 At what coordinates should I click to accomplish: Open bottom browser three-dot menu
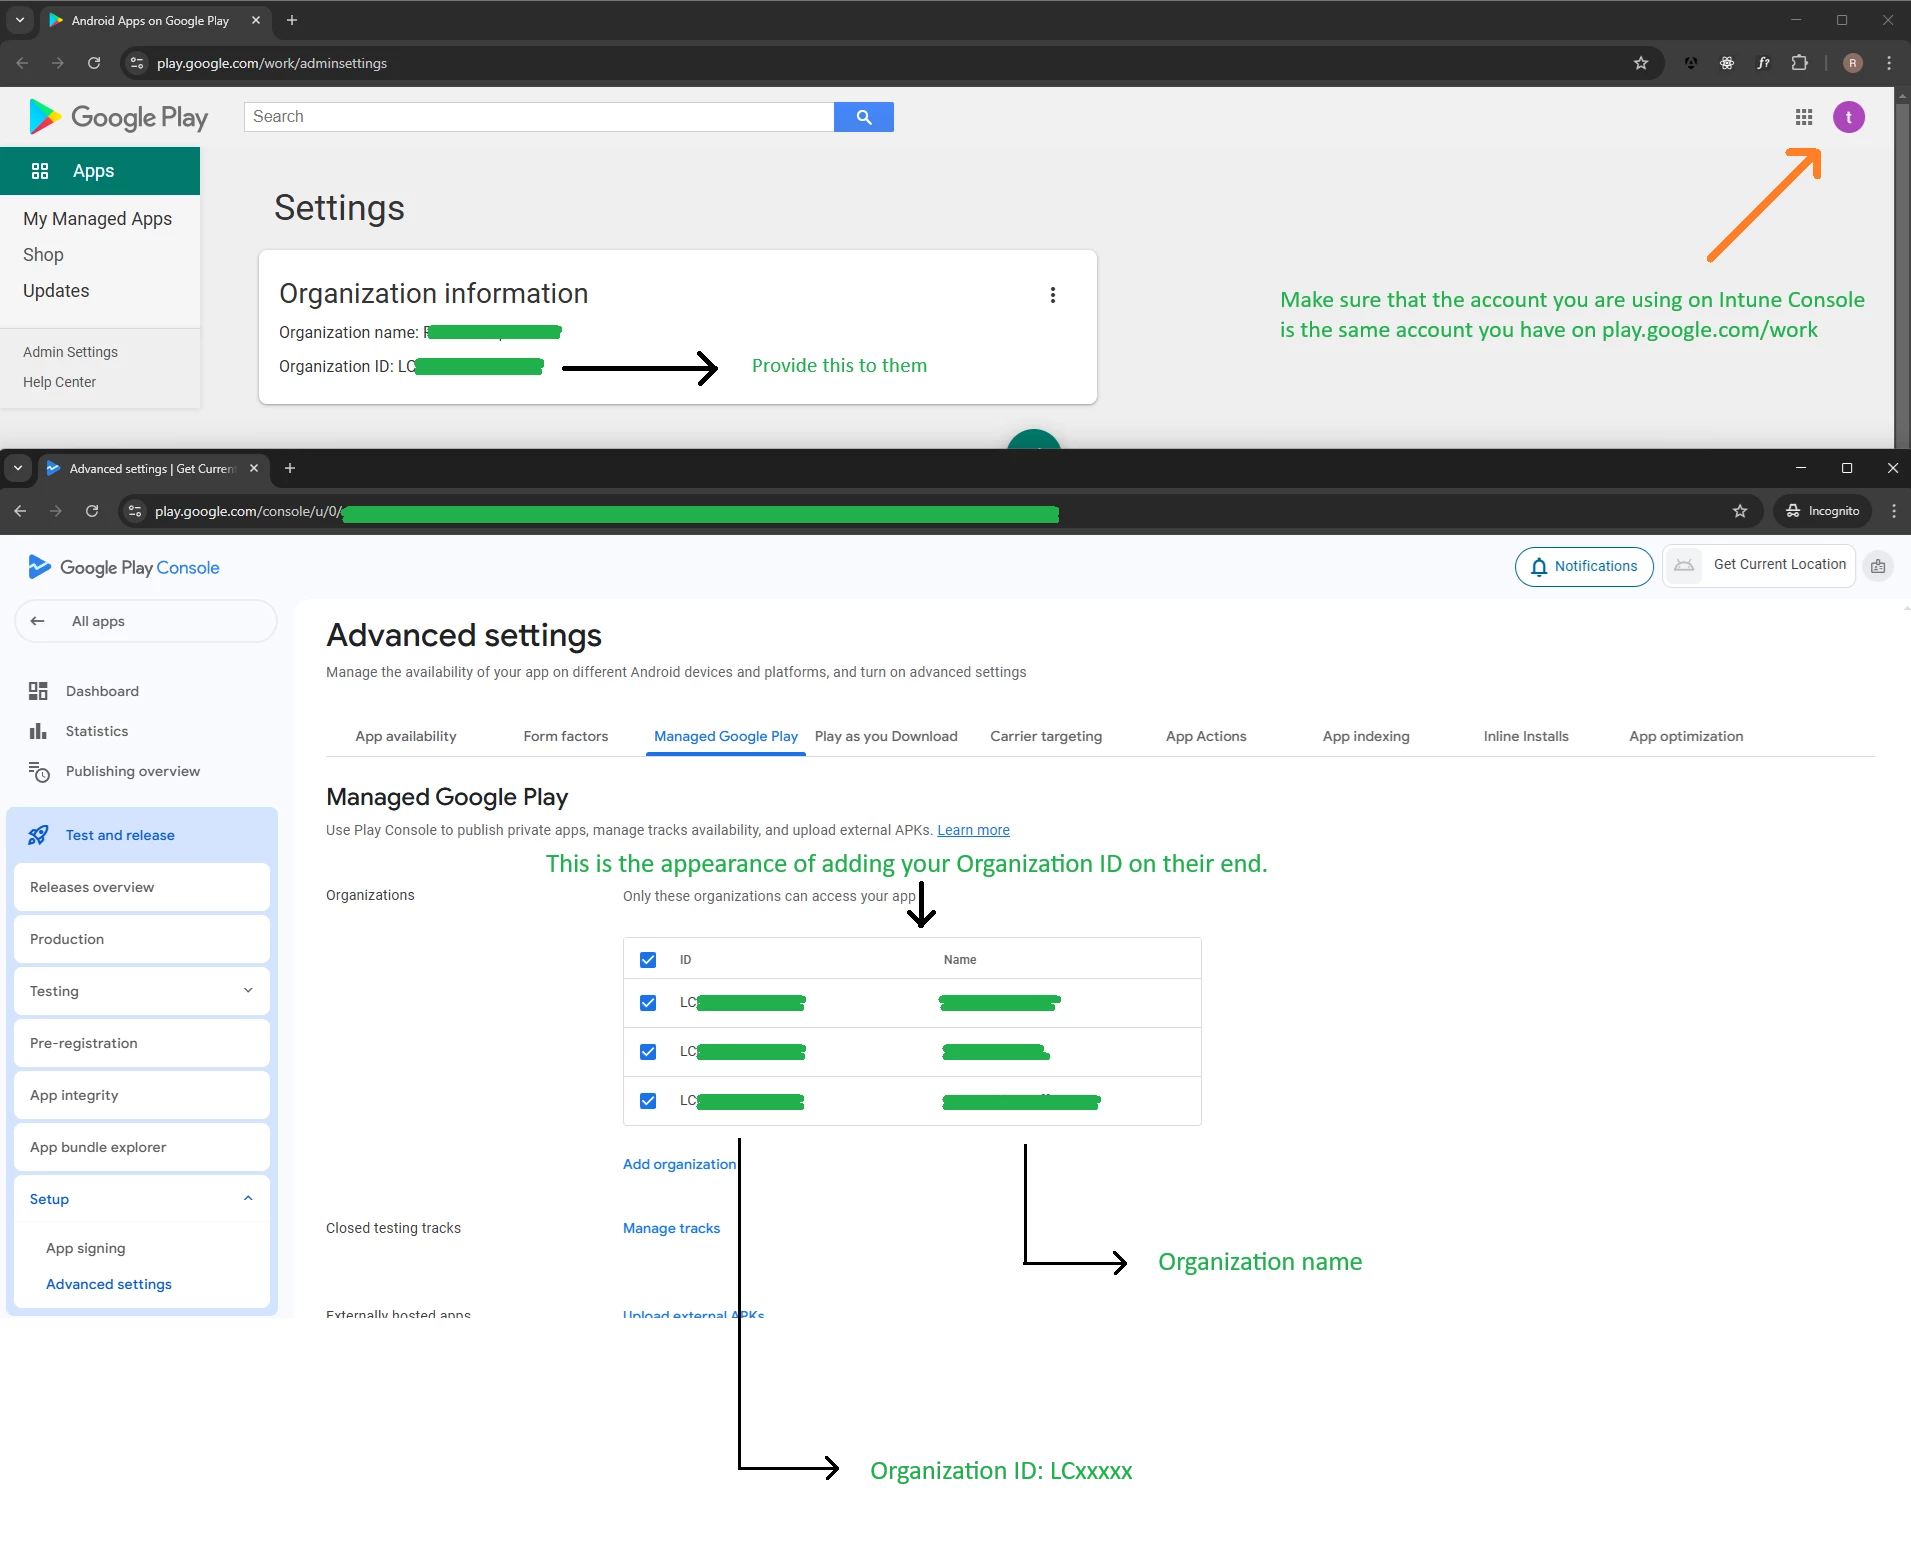pos(1894,511)
